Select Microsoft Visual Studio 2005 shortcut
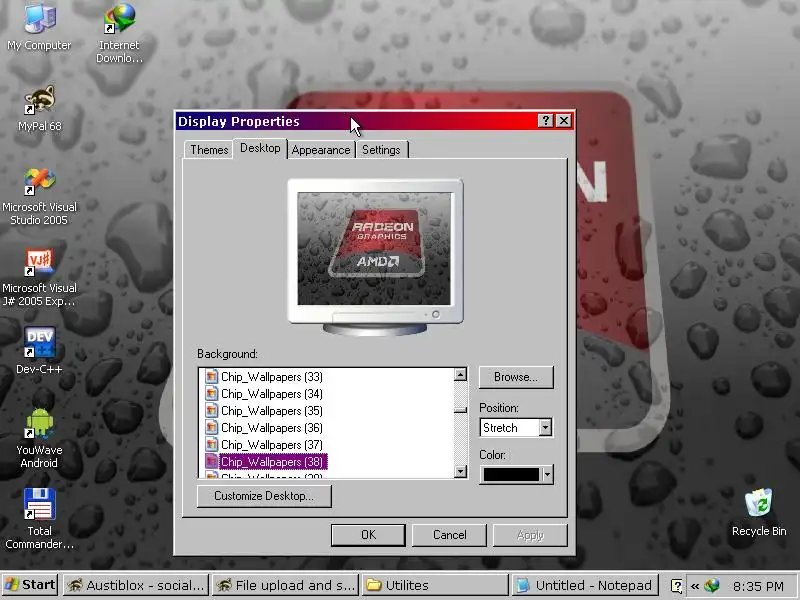The image size is (800, 600). tap(39, 196)
